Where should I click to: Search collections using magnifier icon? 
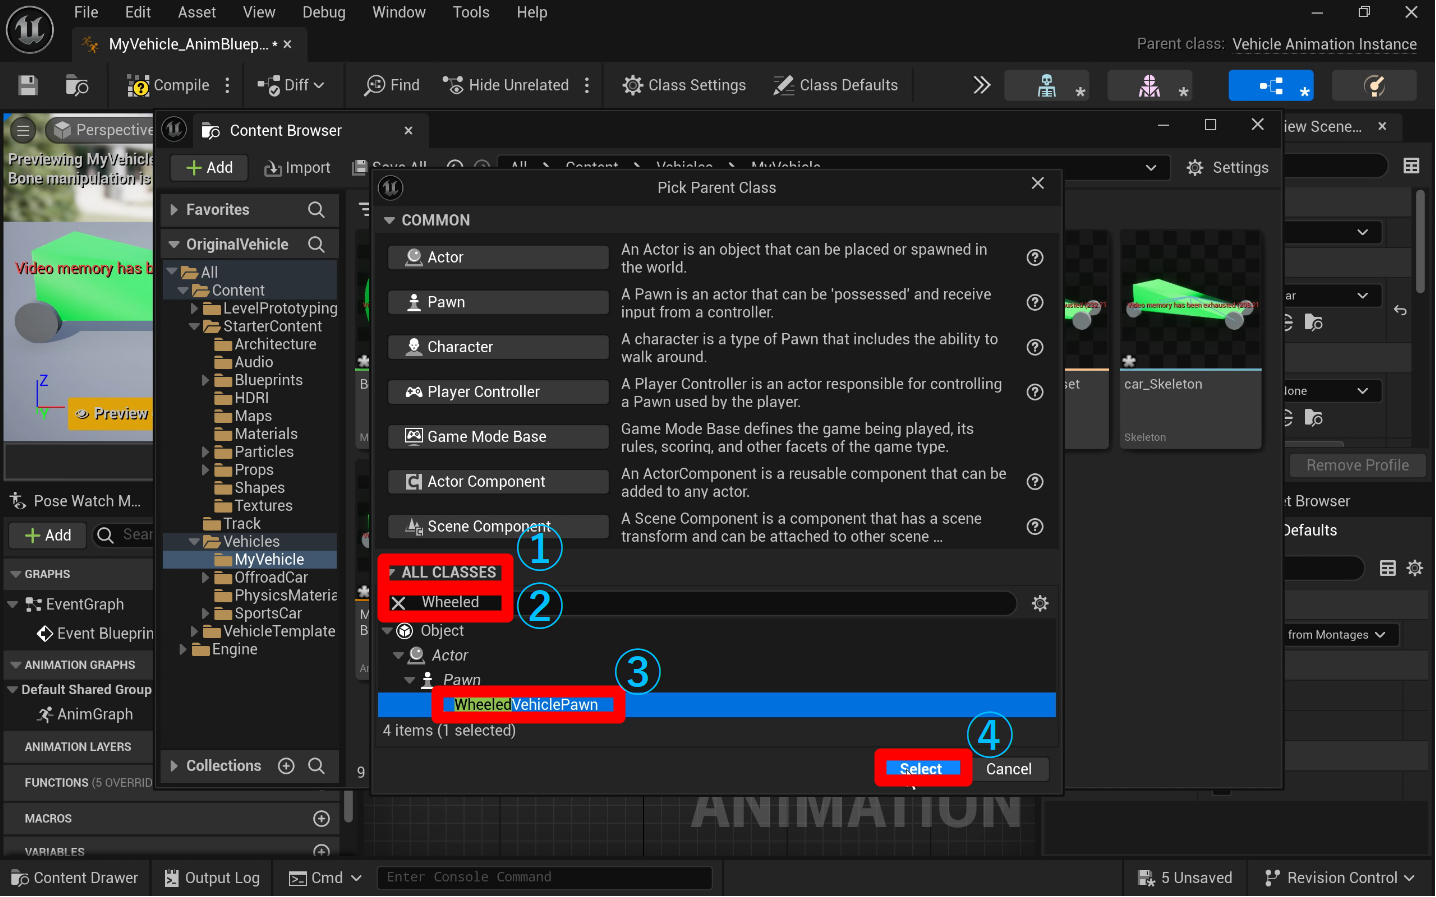[316, 766]
